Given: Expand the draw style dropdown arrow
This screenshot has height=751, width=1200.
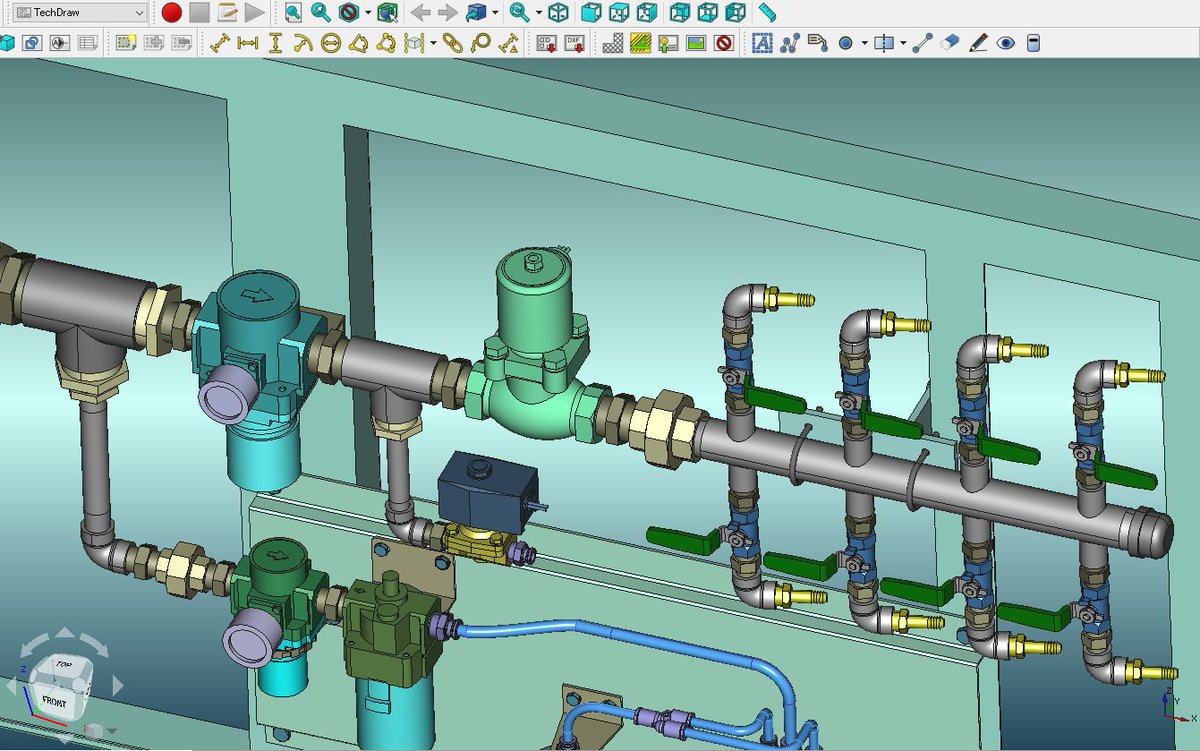Looking at the screenshot, I should click(367, 12).
